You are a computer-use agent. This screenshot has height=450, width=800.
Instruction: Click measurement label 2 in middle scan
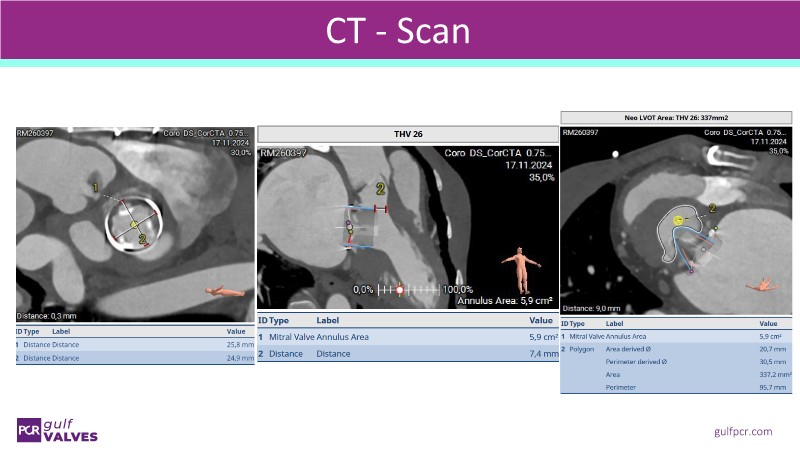[x=380, y=187]
